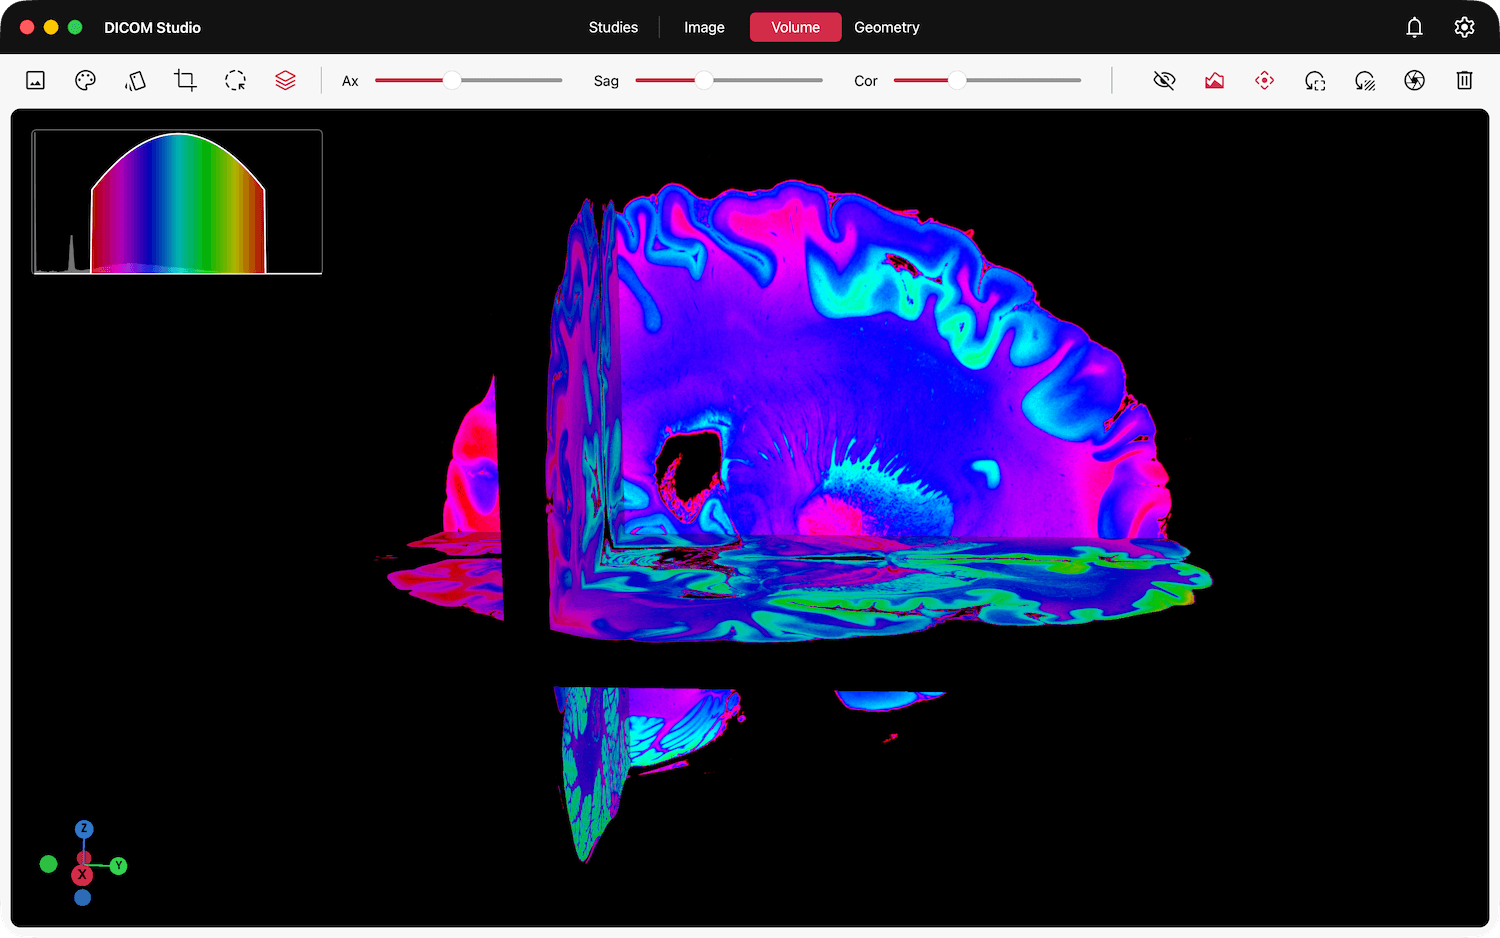Click the Ax axial slice slider handle
1500x938 pixels.
point(452,81)
